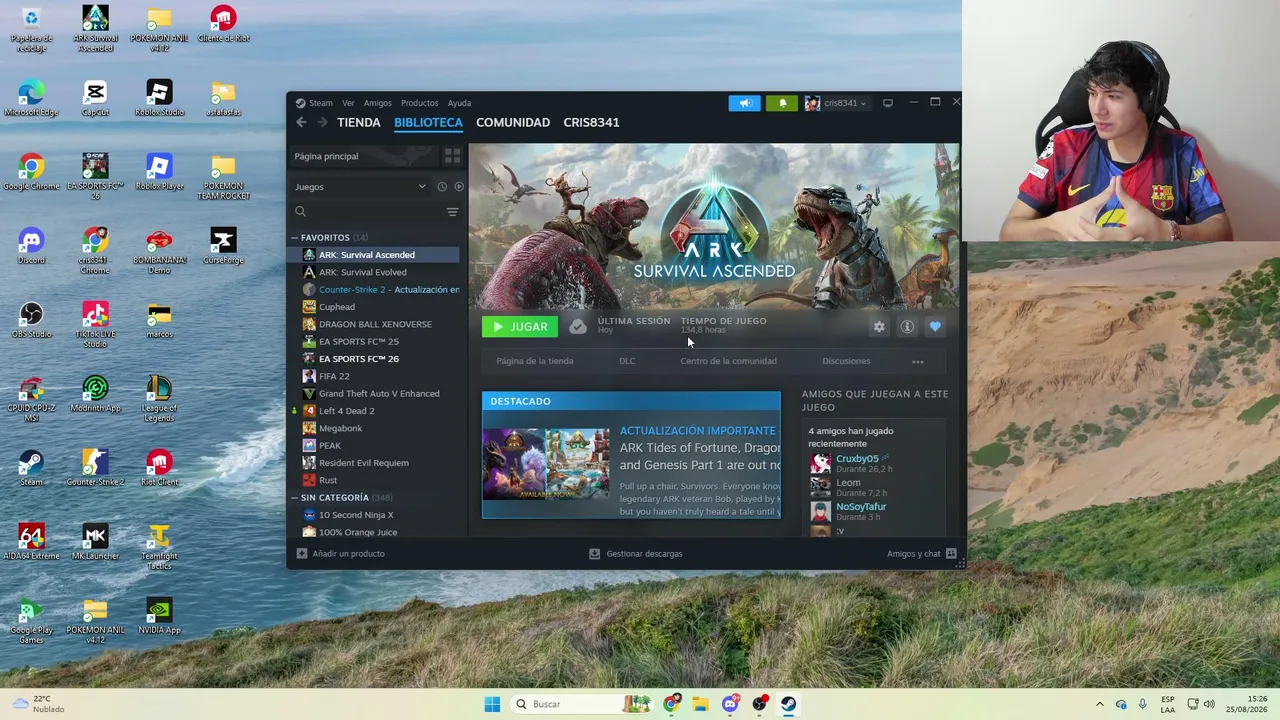Screen dimensions: 1280x720
Task: Switch library to grid collections view
Action: pos(452,156)
